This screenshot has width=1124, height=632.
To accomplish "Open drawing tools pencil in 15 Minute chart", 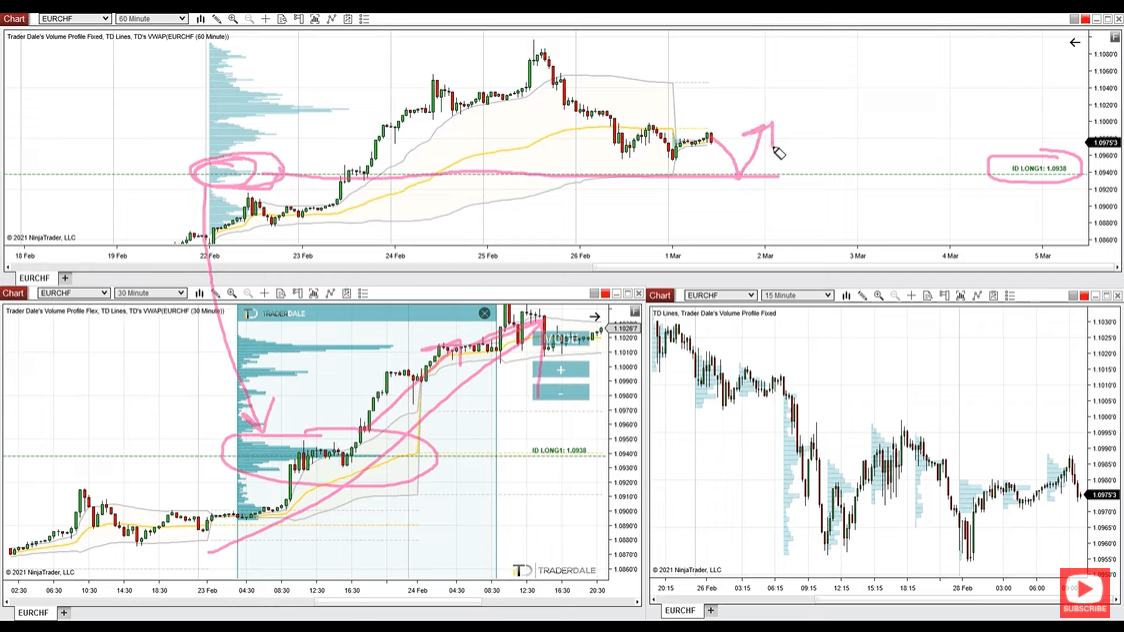I will (x=862, y=295).
